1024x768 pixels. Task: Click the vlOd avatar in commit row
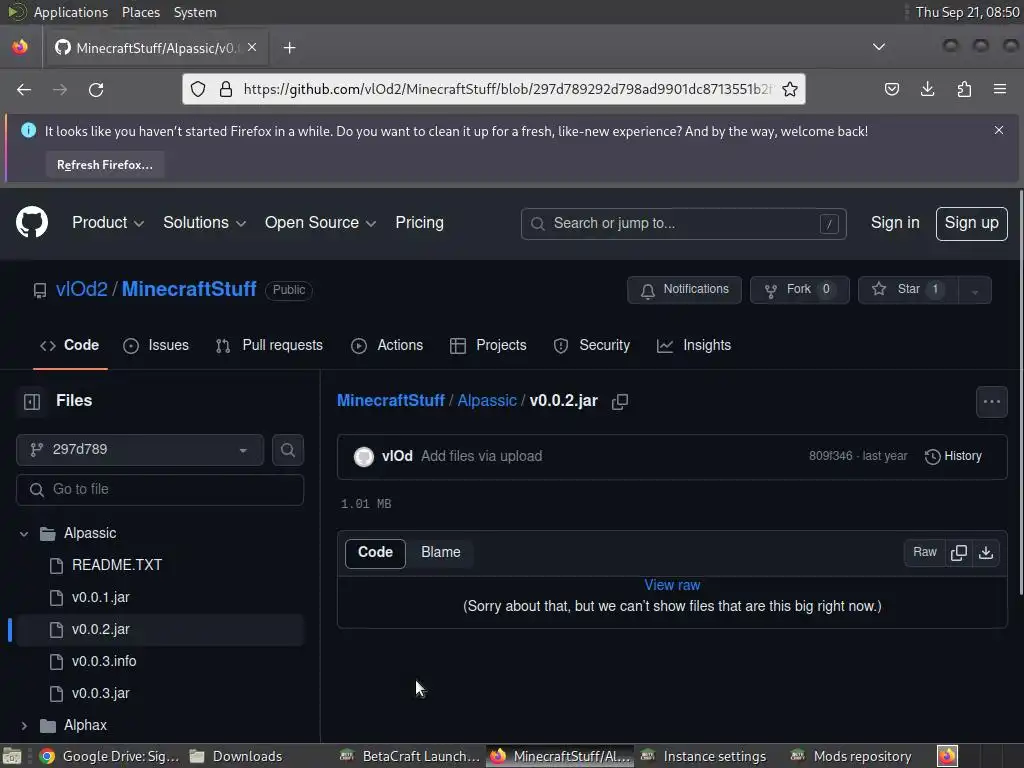364,456
